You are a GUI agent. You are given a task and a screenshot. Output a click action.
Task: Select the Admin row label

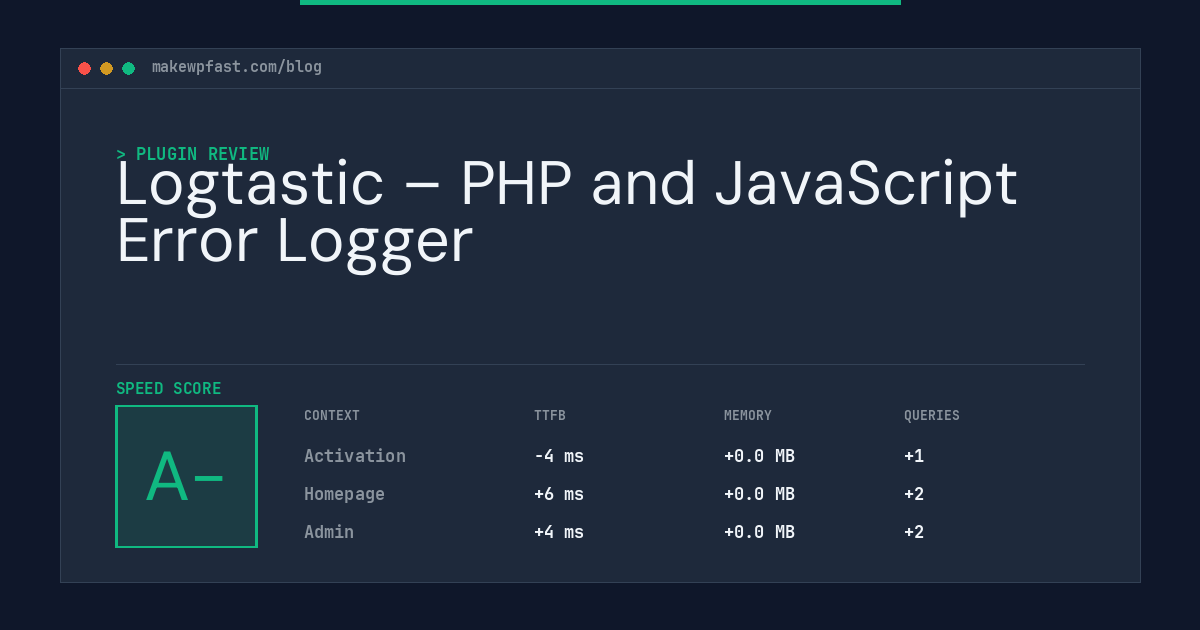pos(329,532)
